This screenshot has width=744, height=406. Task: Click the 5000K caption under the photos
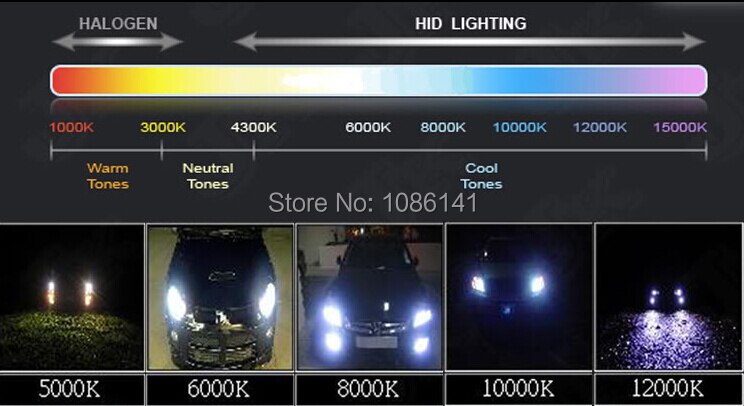[x=69, y=388]
